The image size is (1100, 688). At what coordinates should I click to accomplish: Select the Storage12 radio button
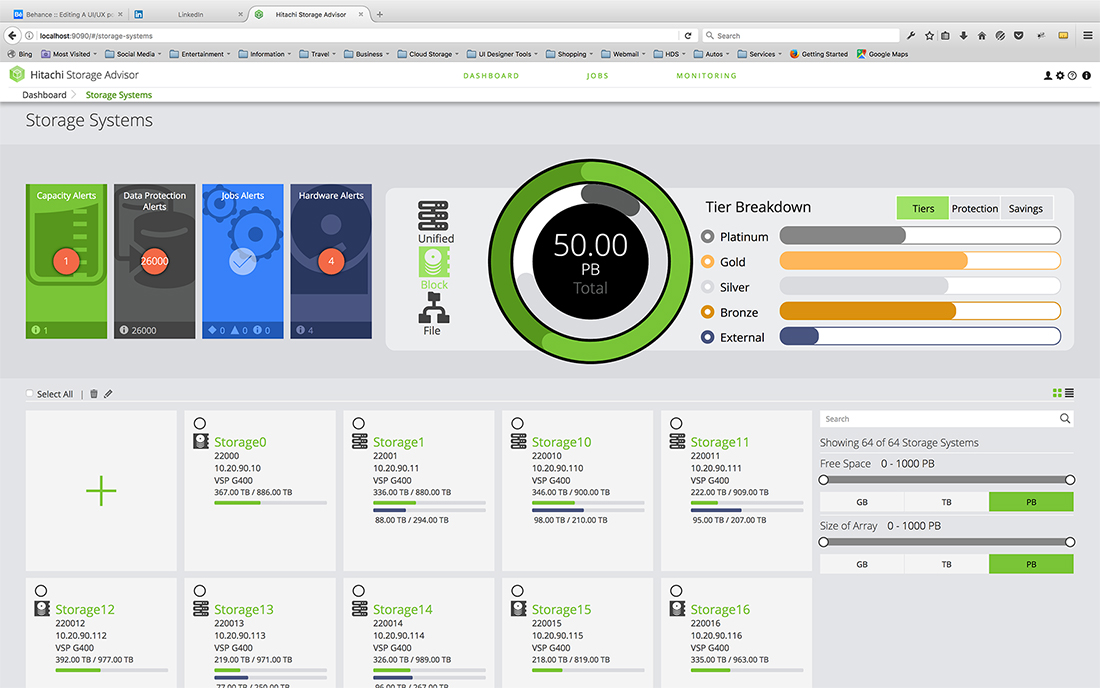(41, 591)
